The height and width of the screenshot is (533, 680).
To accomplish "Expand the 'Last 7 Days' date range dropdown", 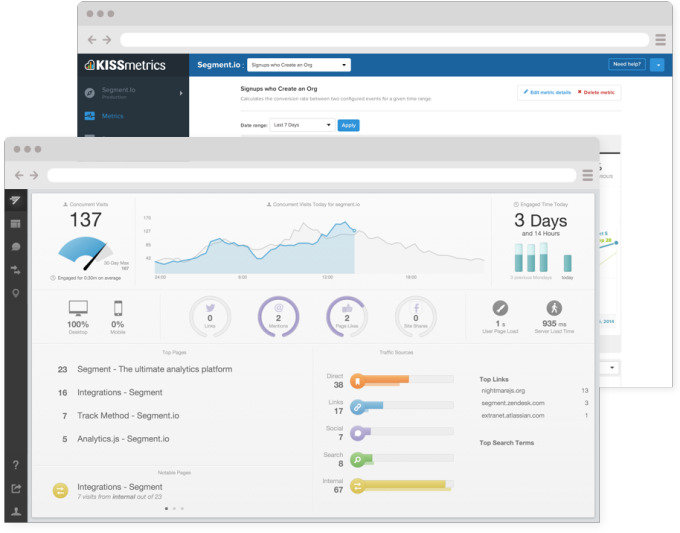I will pyautogui.click(x=303, y=125).
